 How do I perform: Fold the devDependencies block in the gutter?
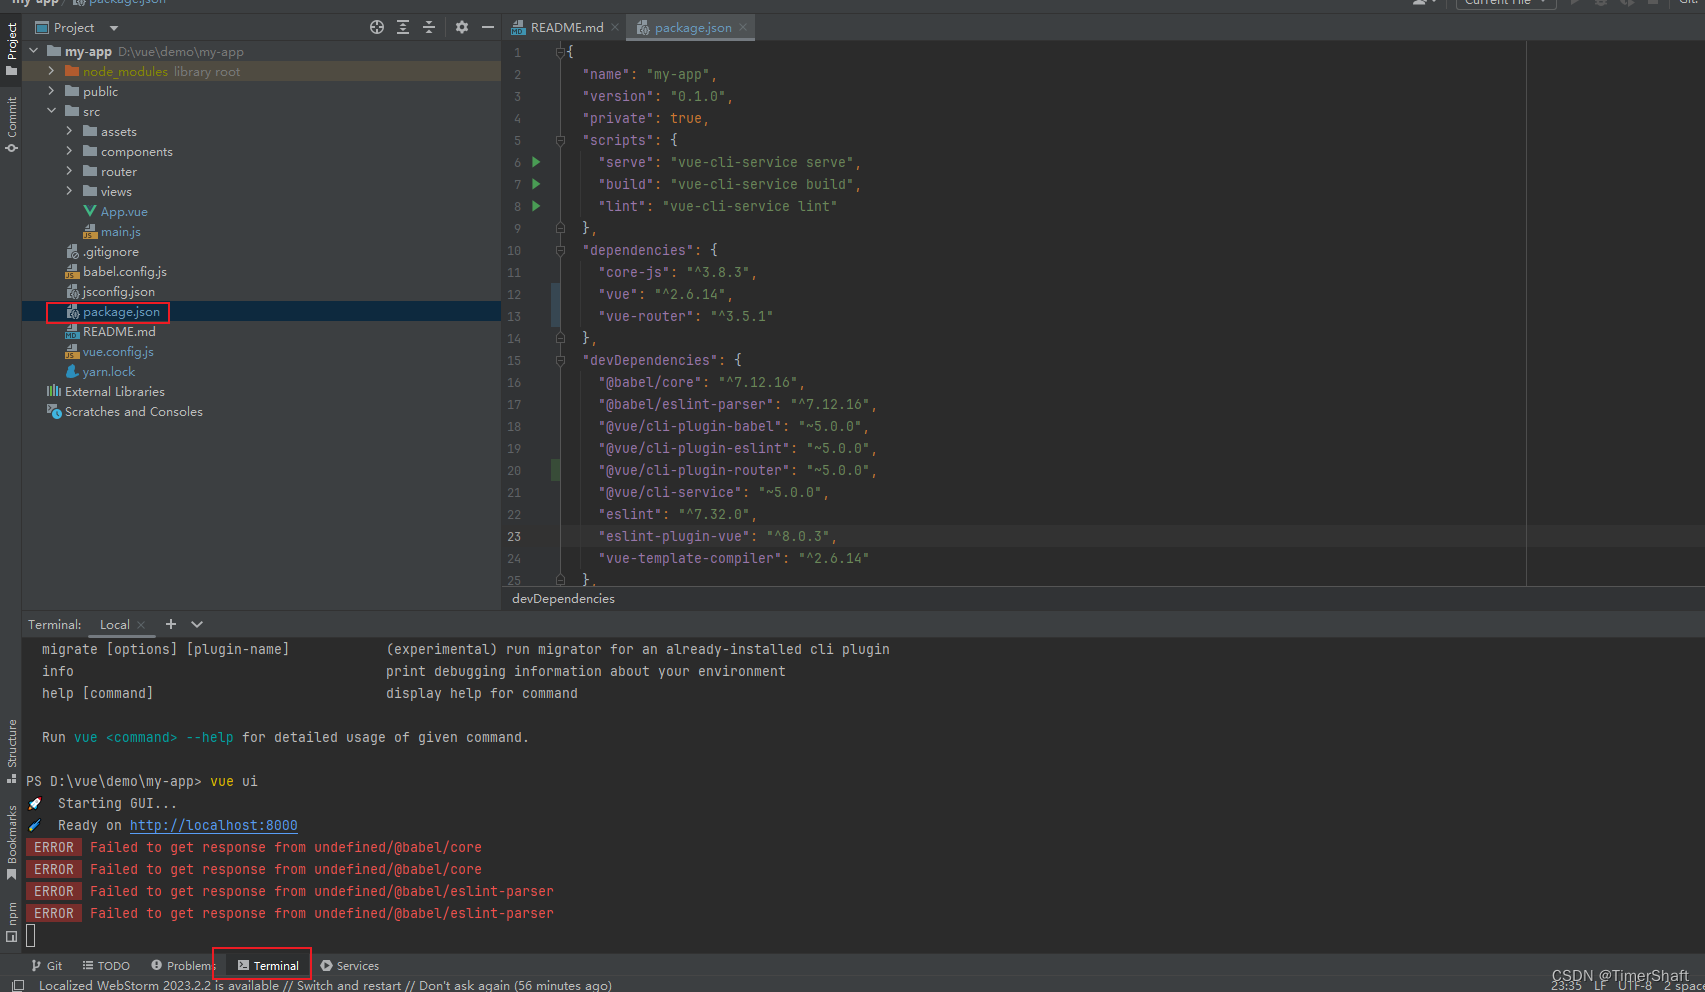click(x=560, y=360)
